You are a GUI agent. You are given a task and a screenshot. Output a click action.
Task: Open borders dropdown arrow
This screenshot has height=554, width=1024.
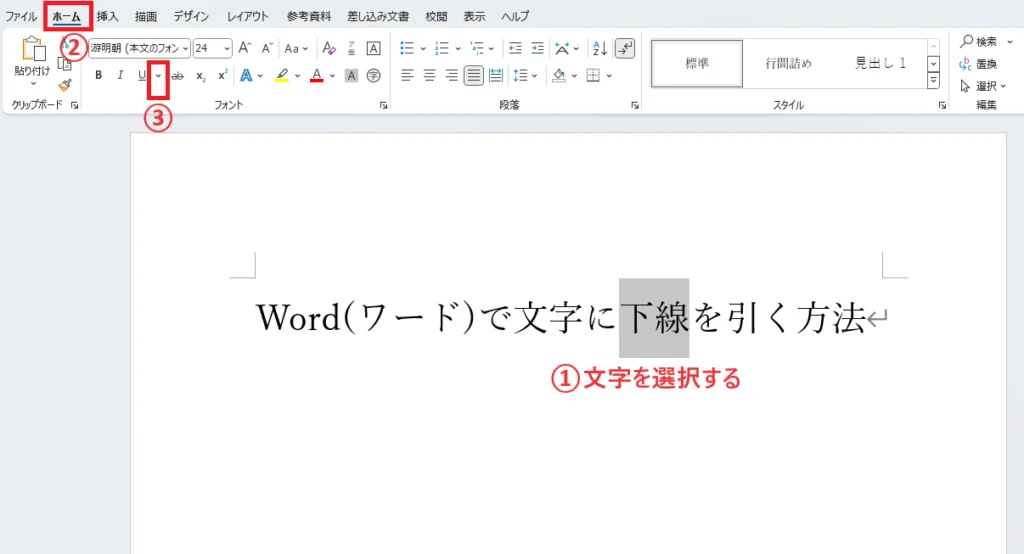(x=609, y=76)
